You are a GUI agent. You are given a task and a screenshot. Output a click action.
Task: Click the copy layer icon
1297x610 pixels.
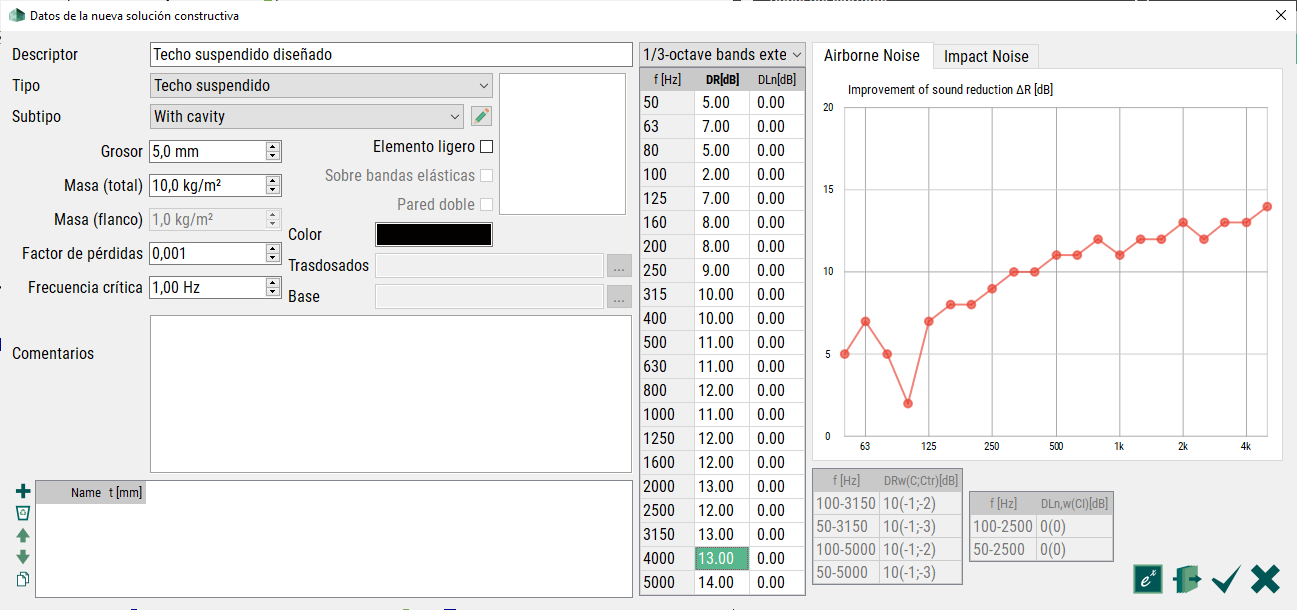(23, 579)
